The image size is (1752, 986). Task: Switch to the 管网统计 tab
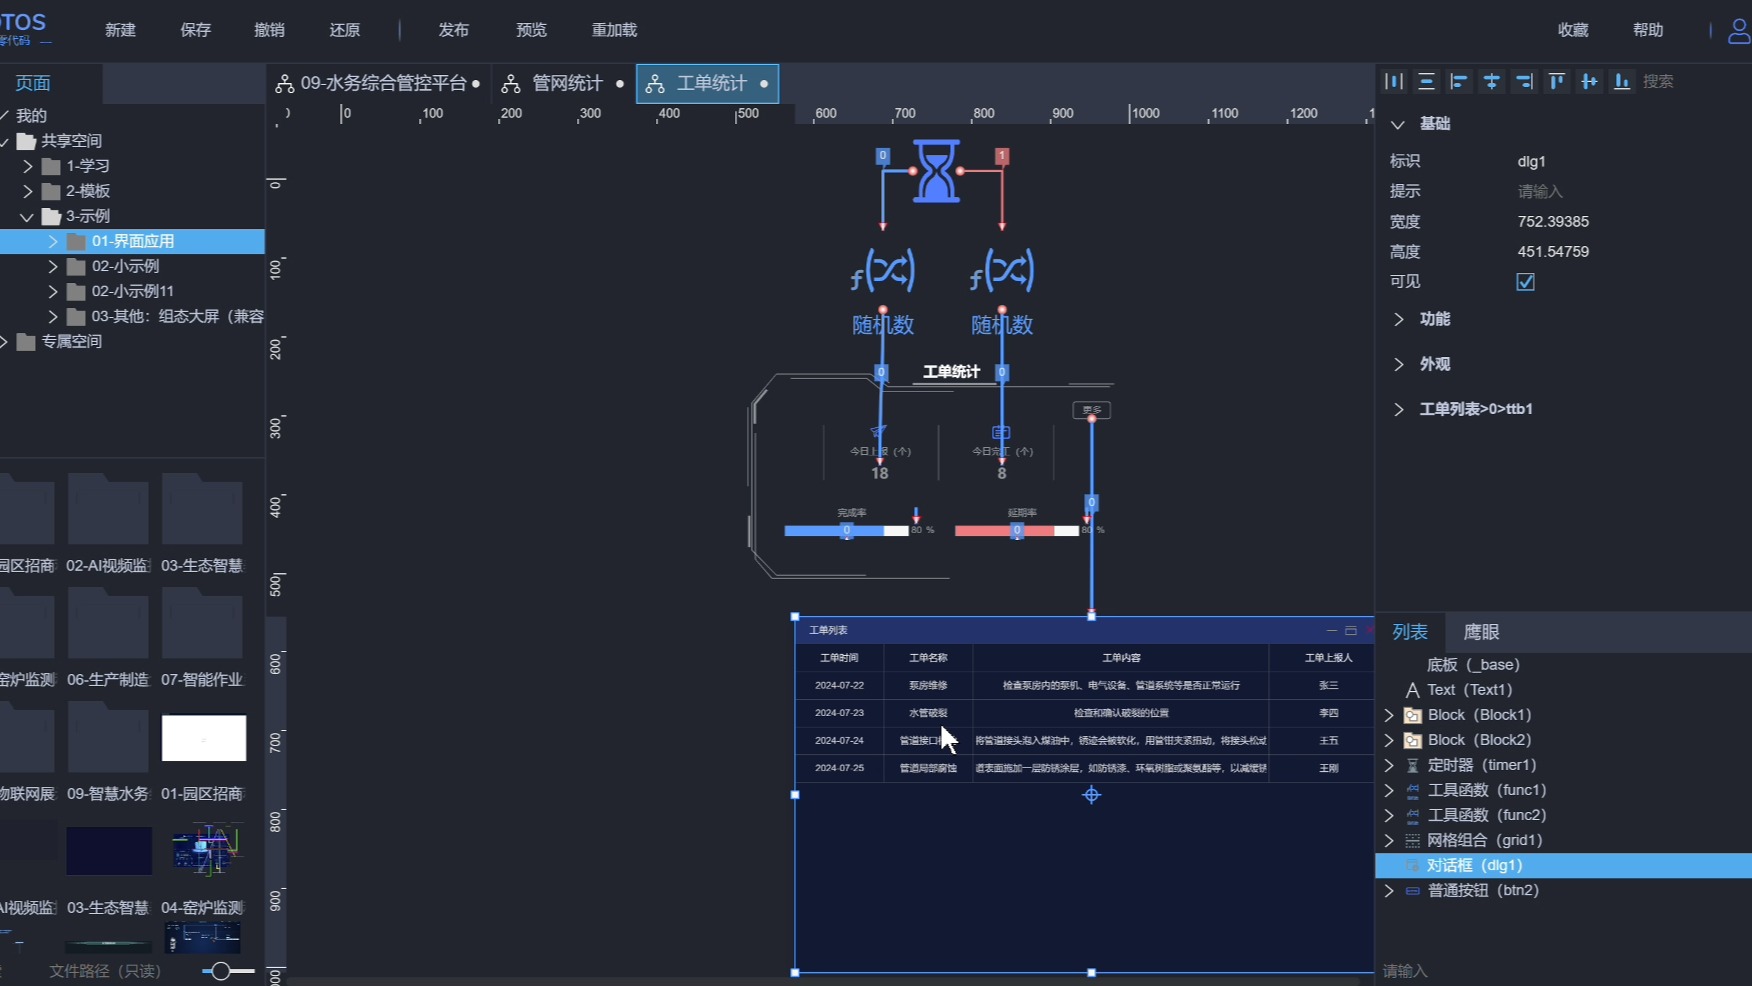tap(563, 84)
